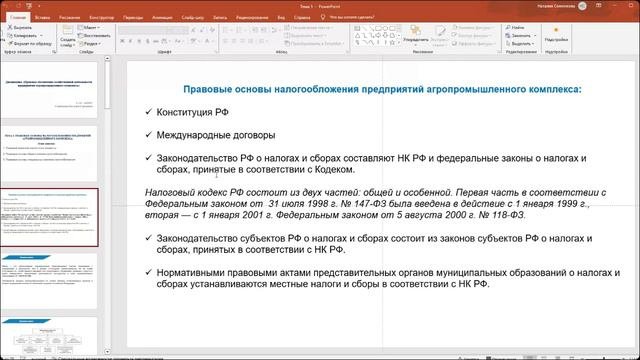Toggle text Shadow formatting
Image resolution: width=640 pixels, height=360 pixels.
tap(147, 41)
